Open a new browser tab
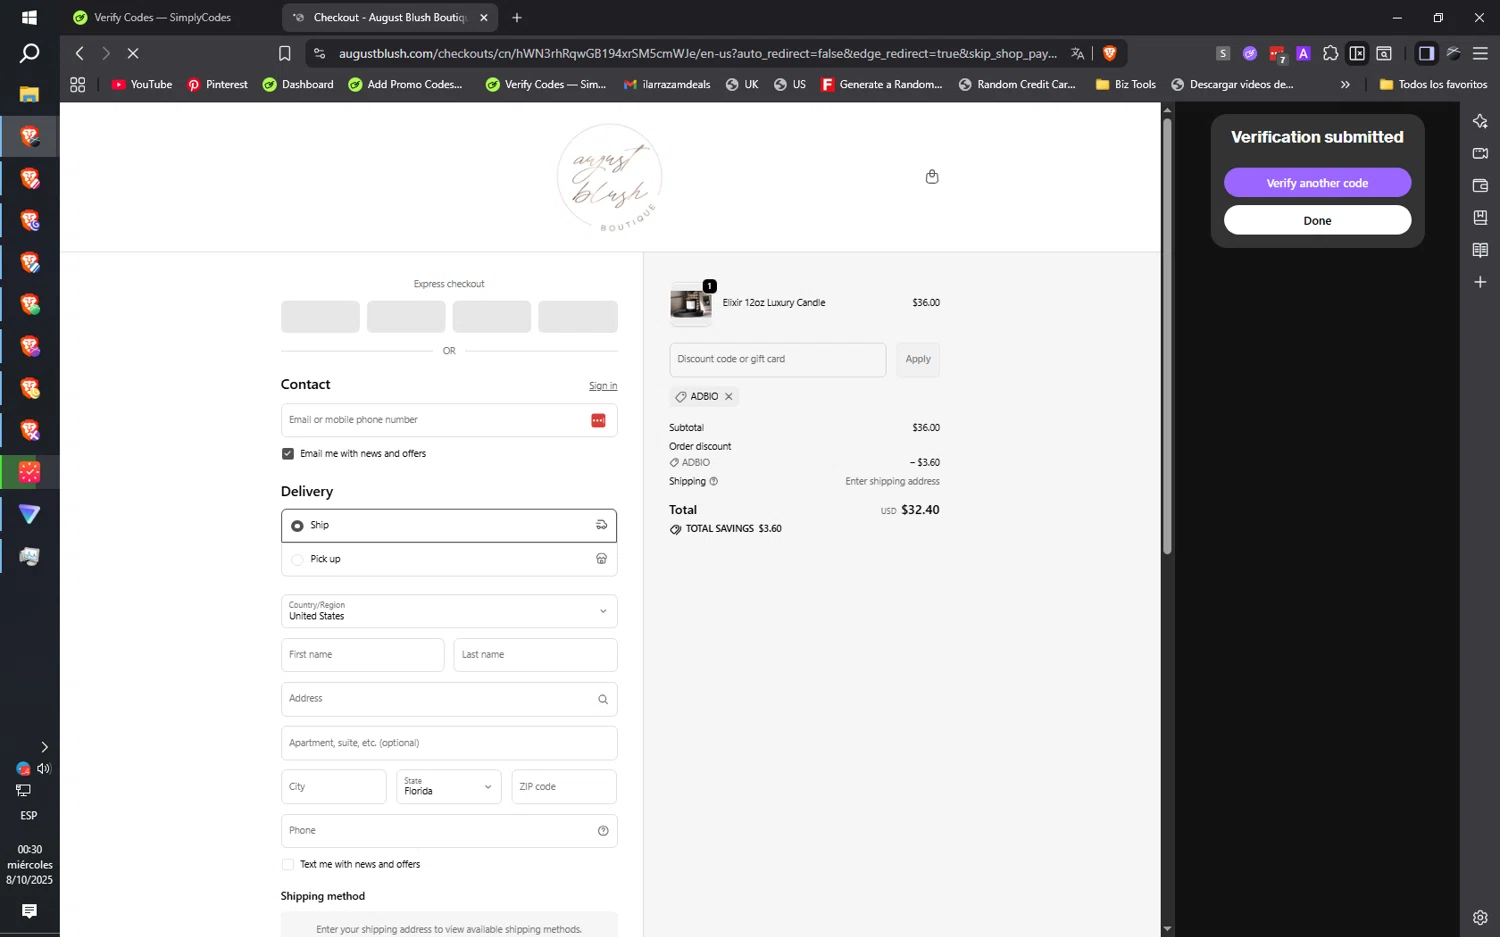 [517, 18]
